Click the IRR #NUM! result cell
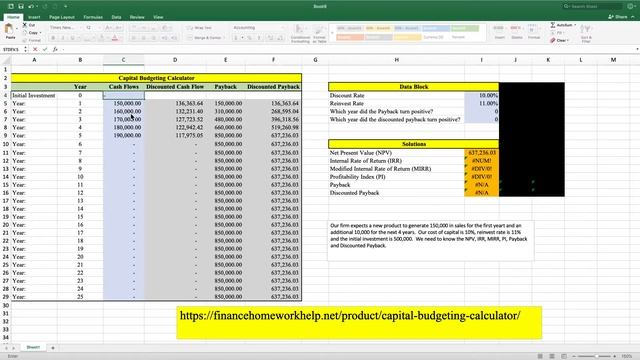Screen dimensions: 640x360 482,161
